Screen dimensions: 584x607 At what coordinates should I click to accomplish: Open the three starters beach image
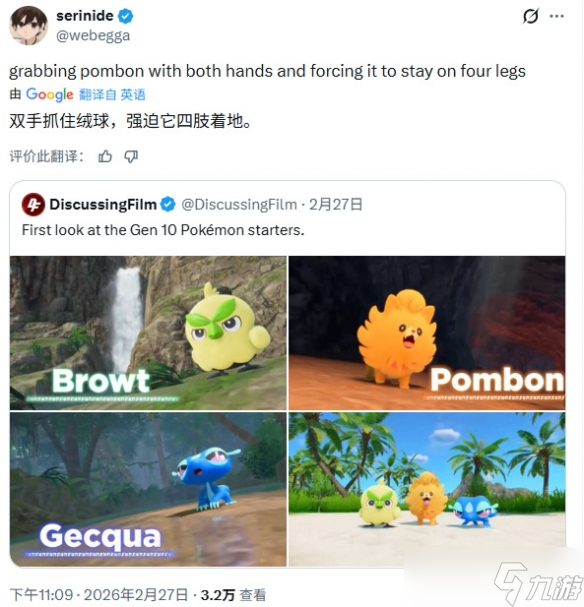pyautogui.click(x=427, y=489)
